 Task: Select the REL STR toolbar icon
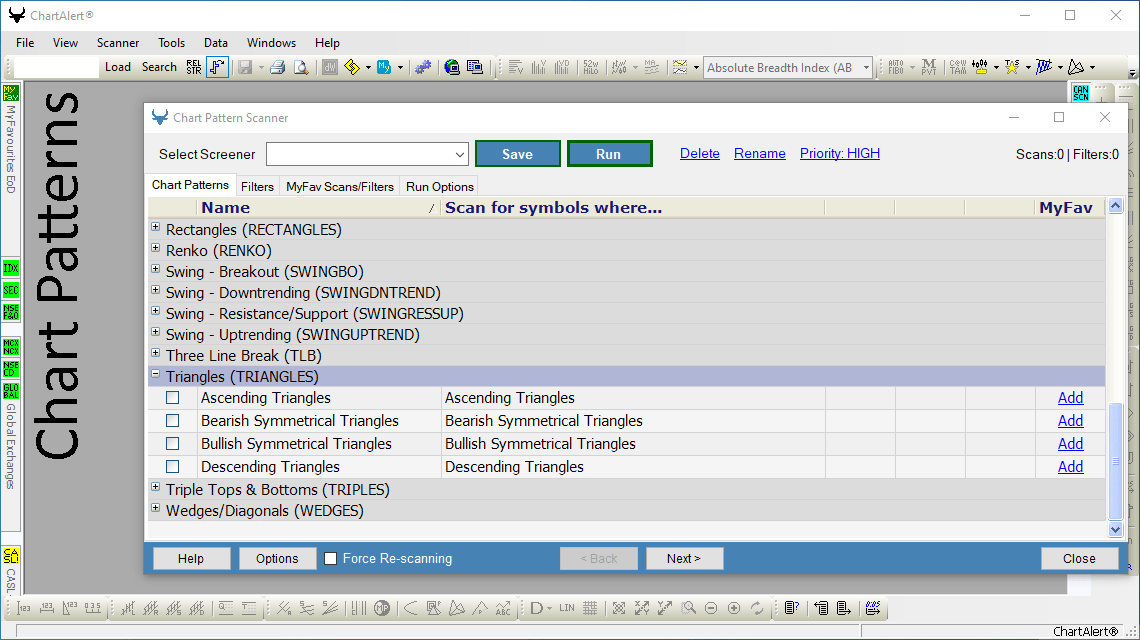click(192, 67)
